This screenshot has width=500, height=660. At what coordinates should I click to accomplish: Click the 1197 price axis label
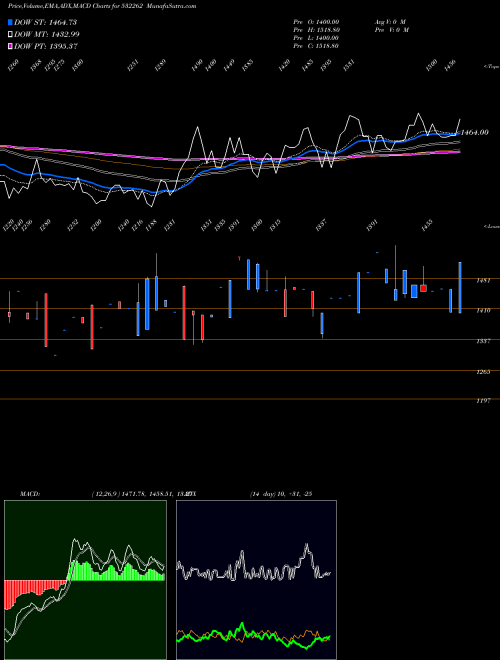click(483, 401)
